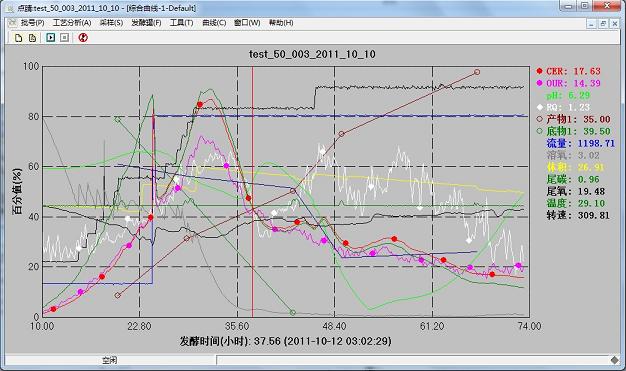The width and height of the screenshot is (626, 371).
Task: Click the stop square toolbar icon
Action: (64, 38)
